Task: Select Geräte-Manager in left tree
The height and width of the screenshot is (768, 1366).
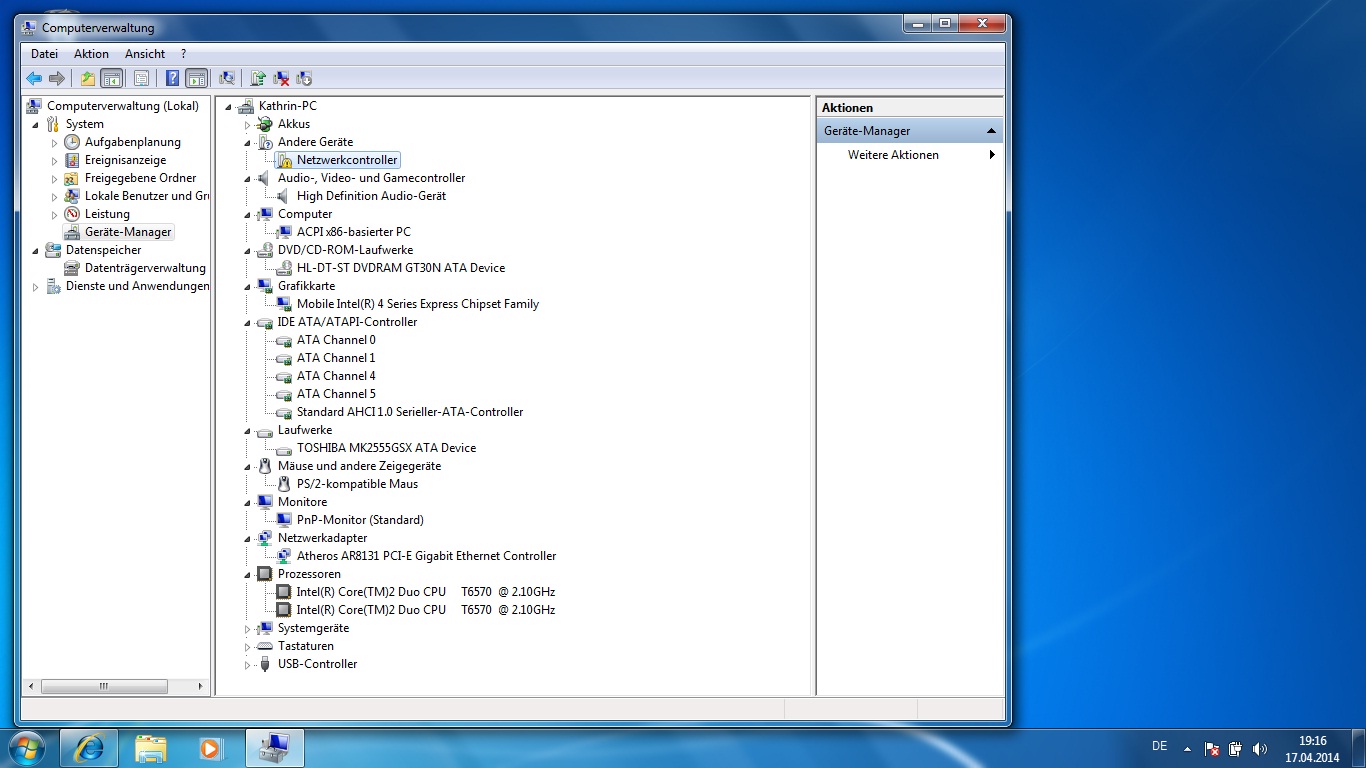Action: (128, 232)
